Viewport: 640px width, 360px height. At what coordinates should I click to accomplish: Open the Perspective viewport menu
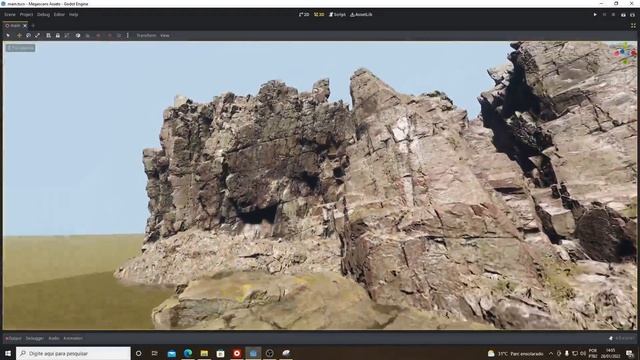coord(20,48)
